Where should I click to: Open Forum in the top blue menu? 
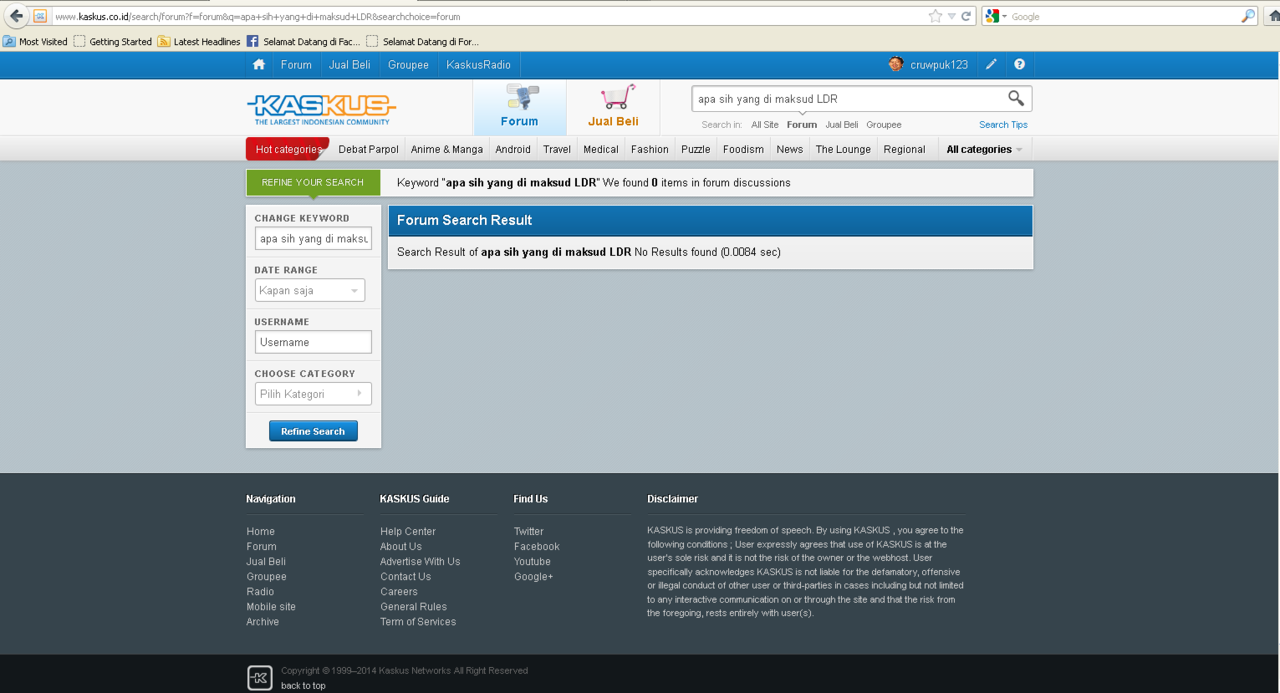coord(296,64)
